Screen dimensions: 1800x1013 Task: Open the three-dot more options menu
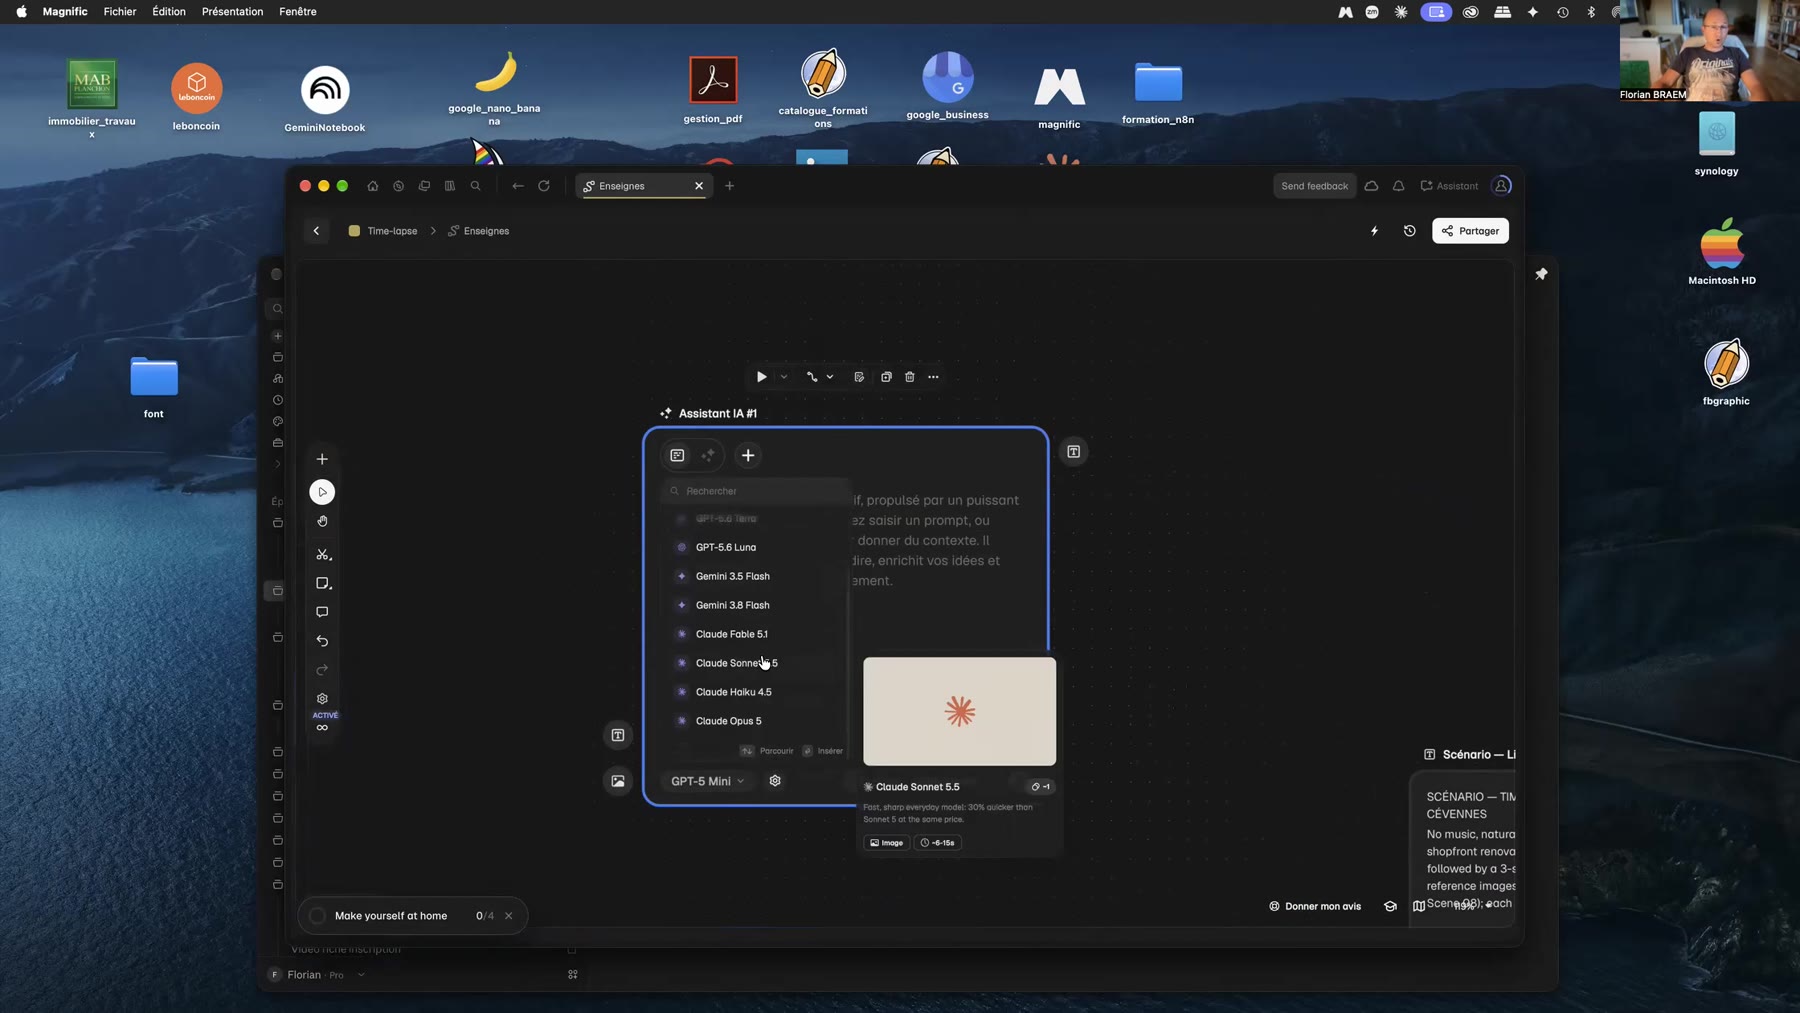pos(934,377)
